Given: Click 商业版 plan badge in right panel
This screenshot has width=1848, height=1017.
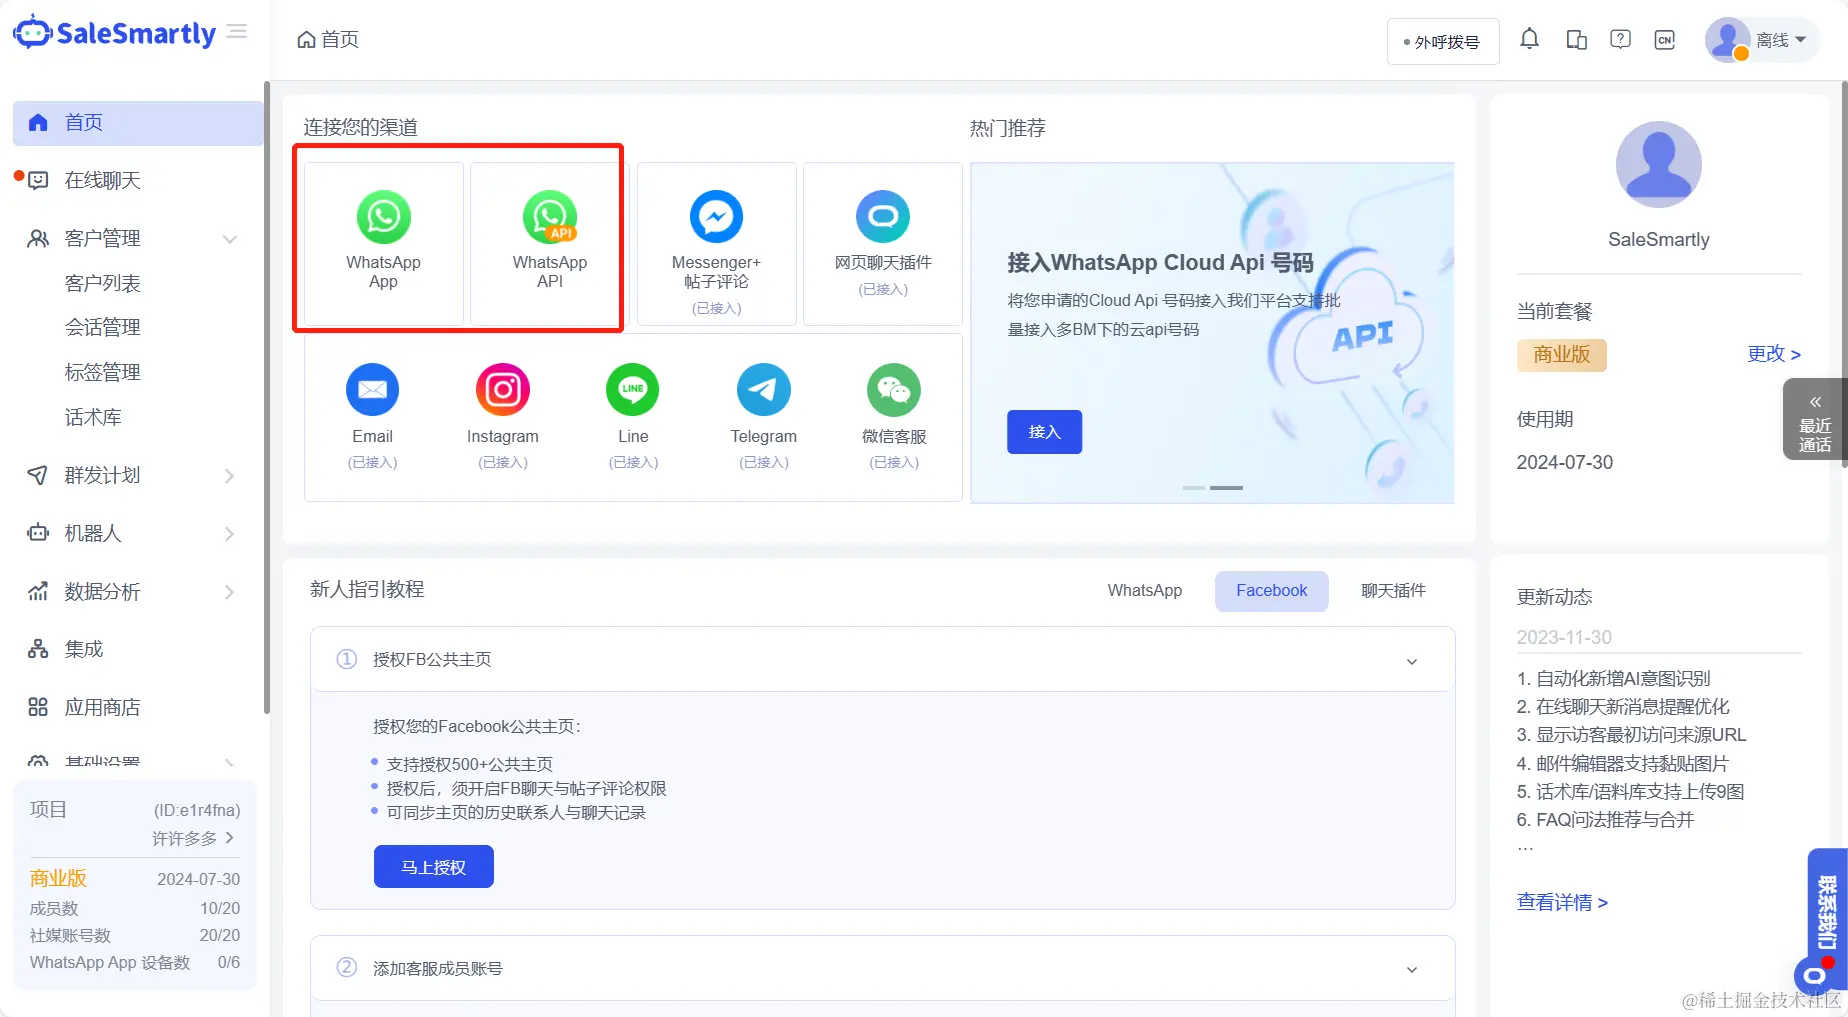Looking at the screenshot, I should (x=1561, y=355).
